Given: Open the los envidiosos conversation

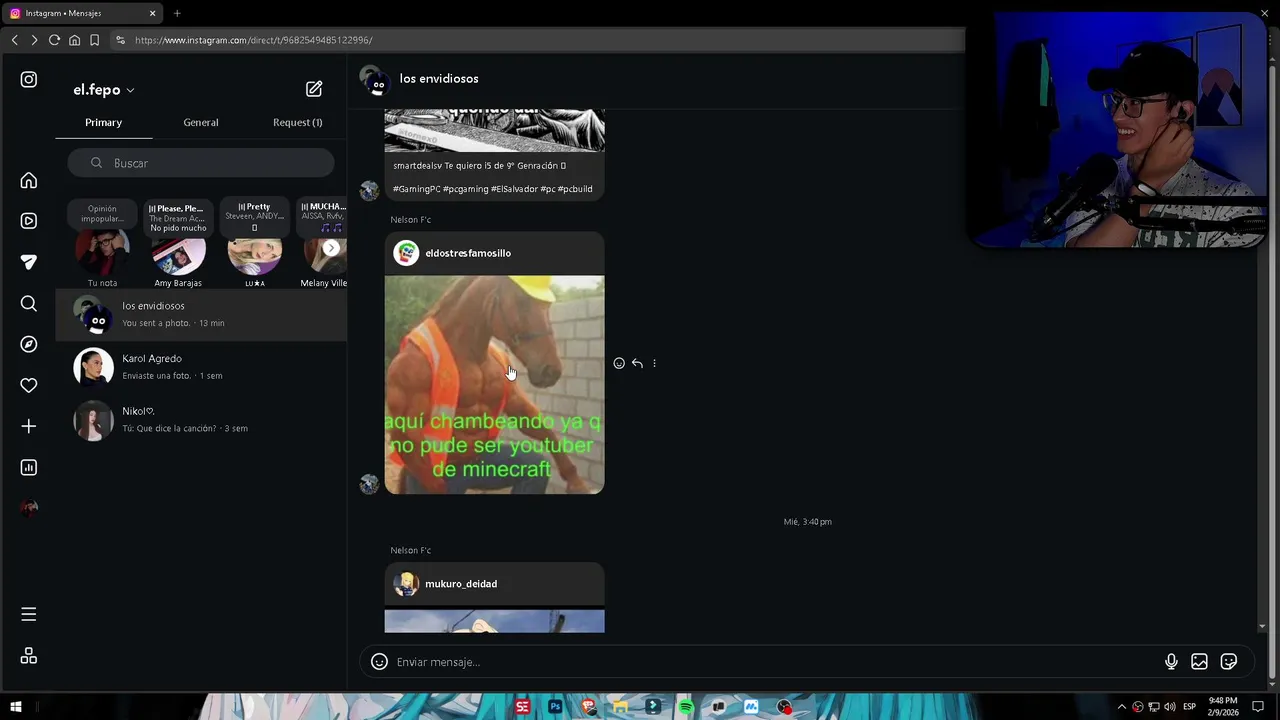Looking at the screenshot, I should coord(201,314).
